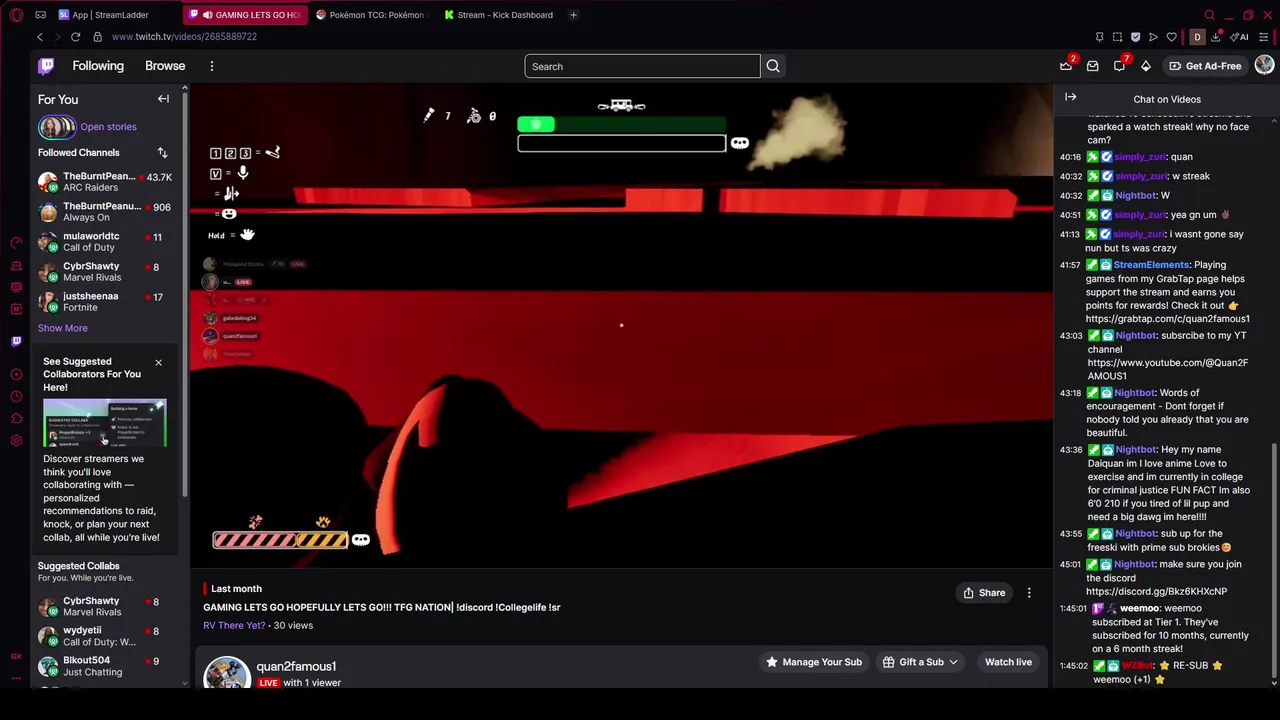This screenshot has width=1280, height=720.
Task: Expand the Gift a Sub dropdown
Action: coord(920,662)
